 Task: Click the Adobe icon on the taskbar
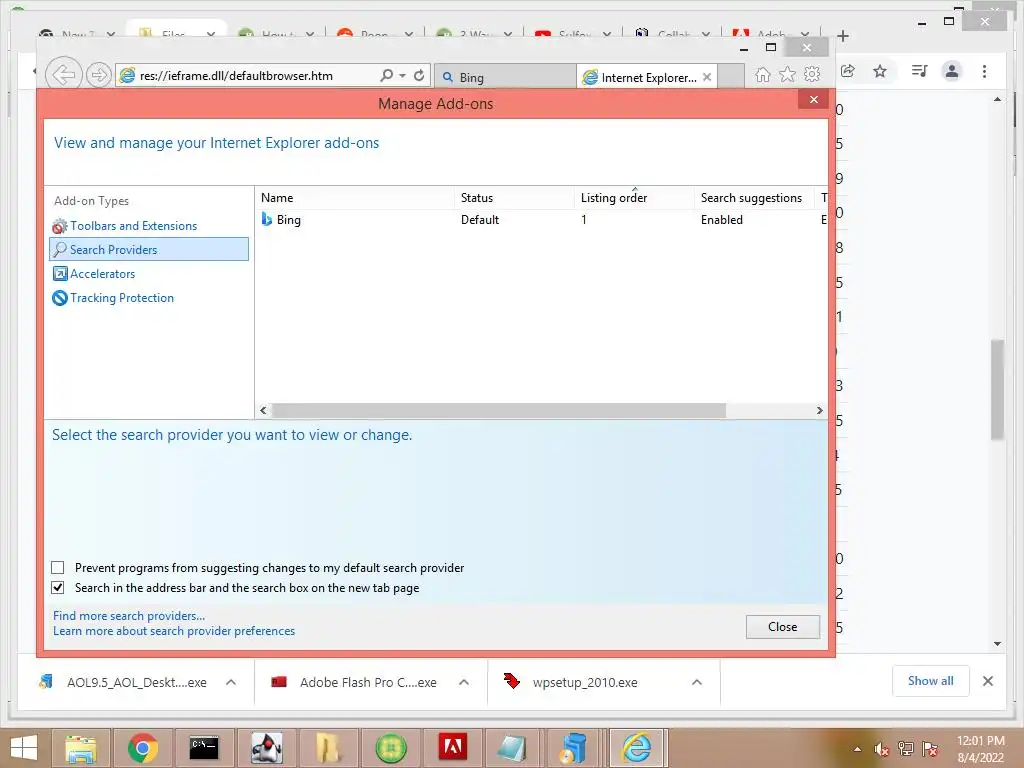tap(453, 748)
